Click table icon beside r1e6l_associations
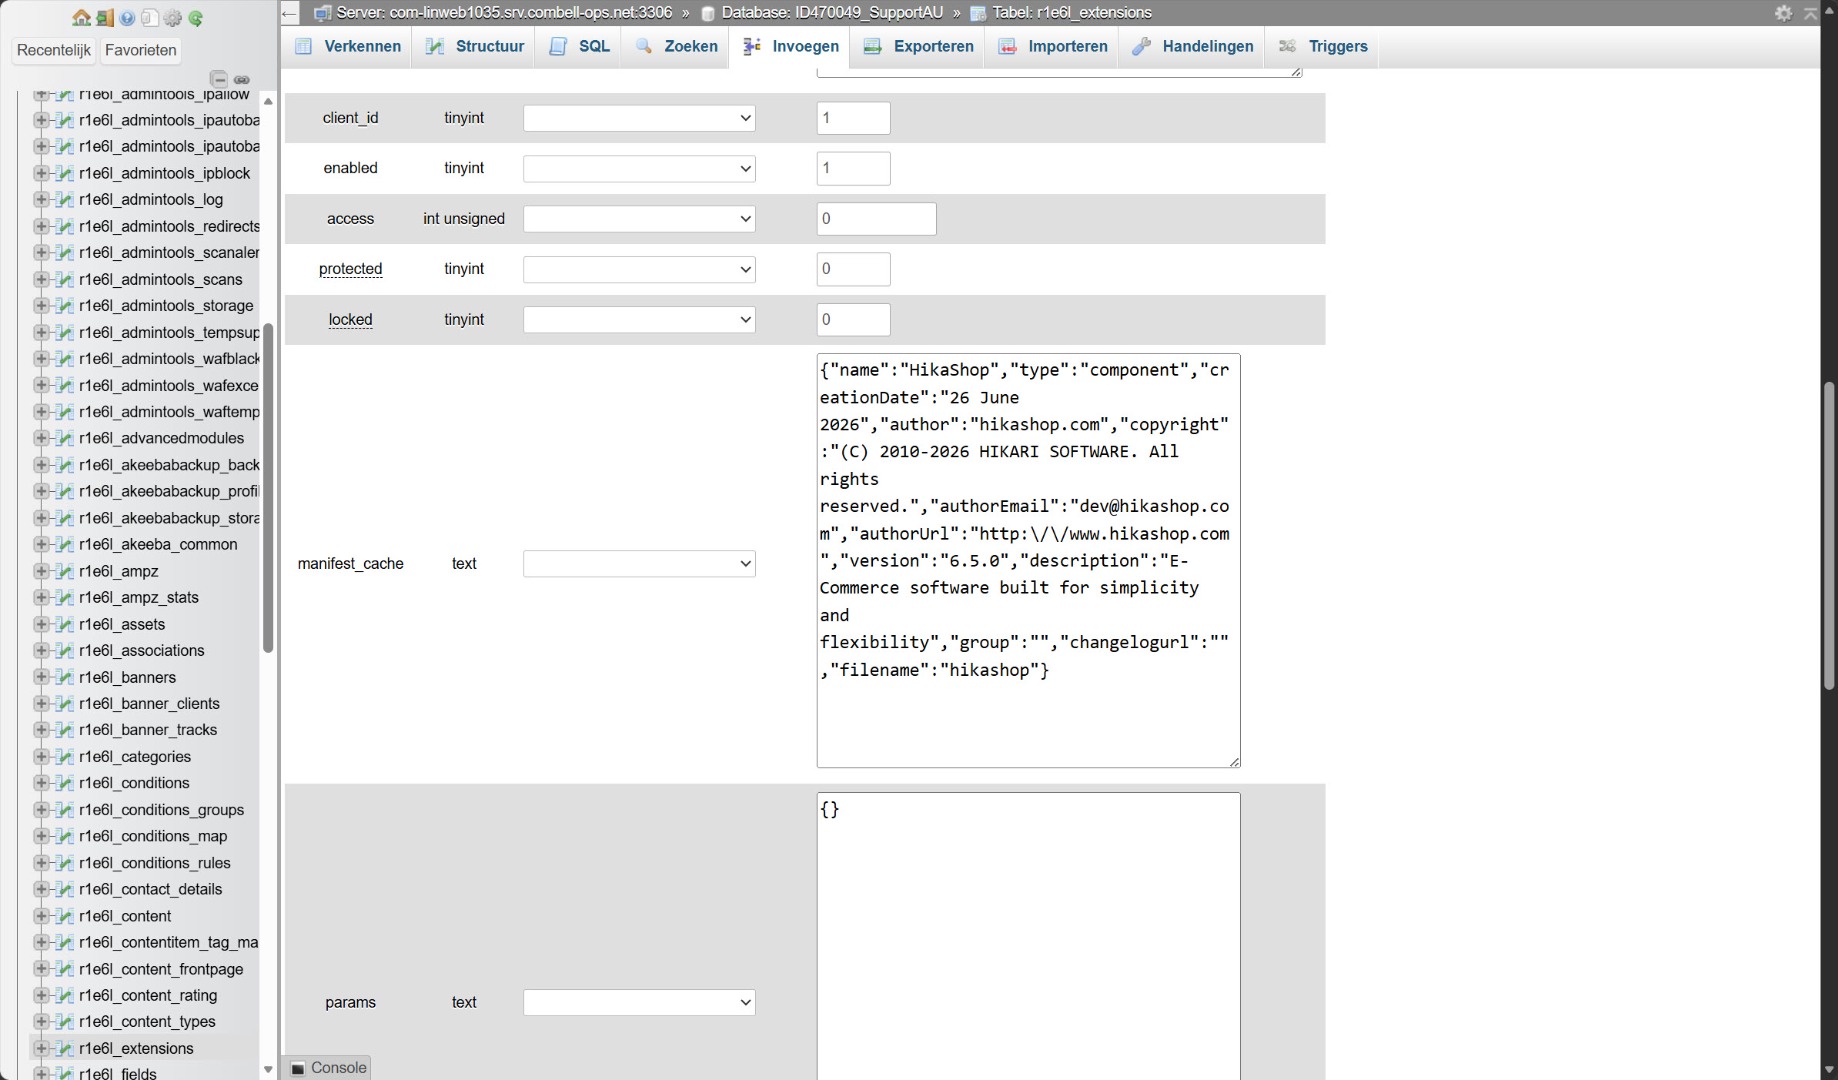The height and width of the screenshot is (1080, 1838). pos(65,650)
